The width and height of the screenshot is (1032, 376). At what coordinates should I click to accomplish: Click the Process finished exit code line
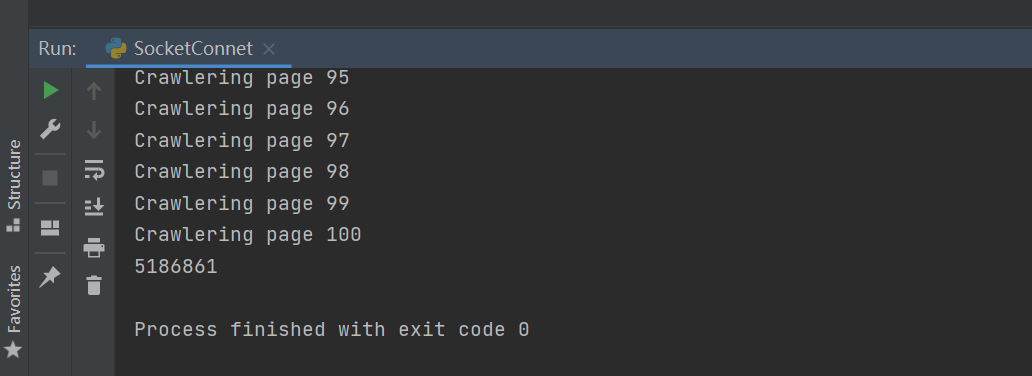332,329
